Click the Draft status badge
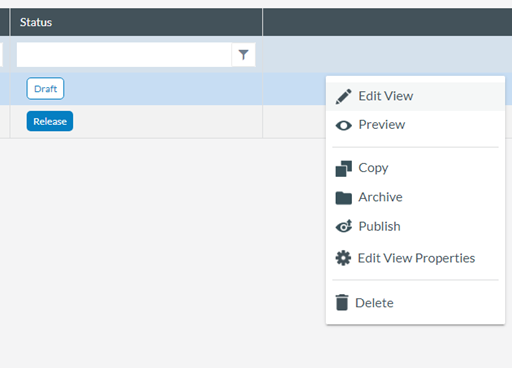The width and height of the screenshot is (512, 368). click(x=45, y=89)
